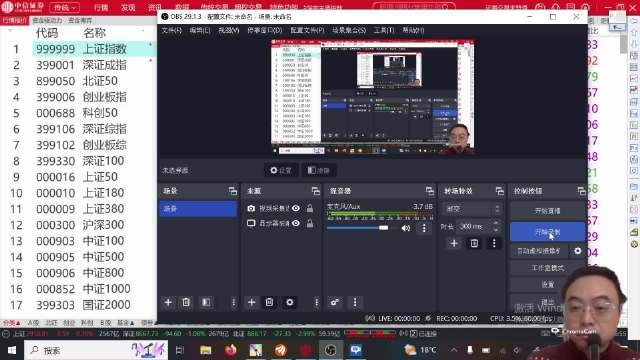
Task: Undock the Controls panel float icon
Action: tap(582, 191)
